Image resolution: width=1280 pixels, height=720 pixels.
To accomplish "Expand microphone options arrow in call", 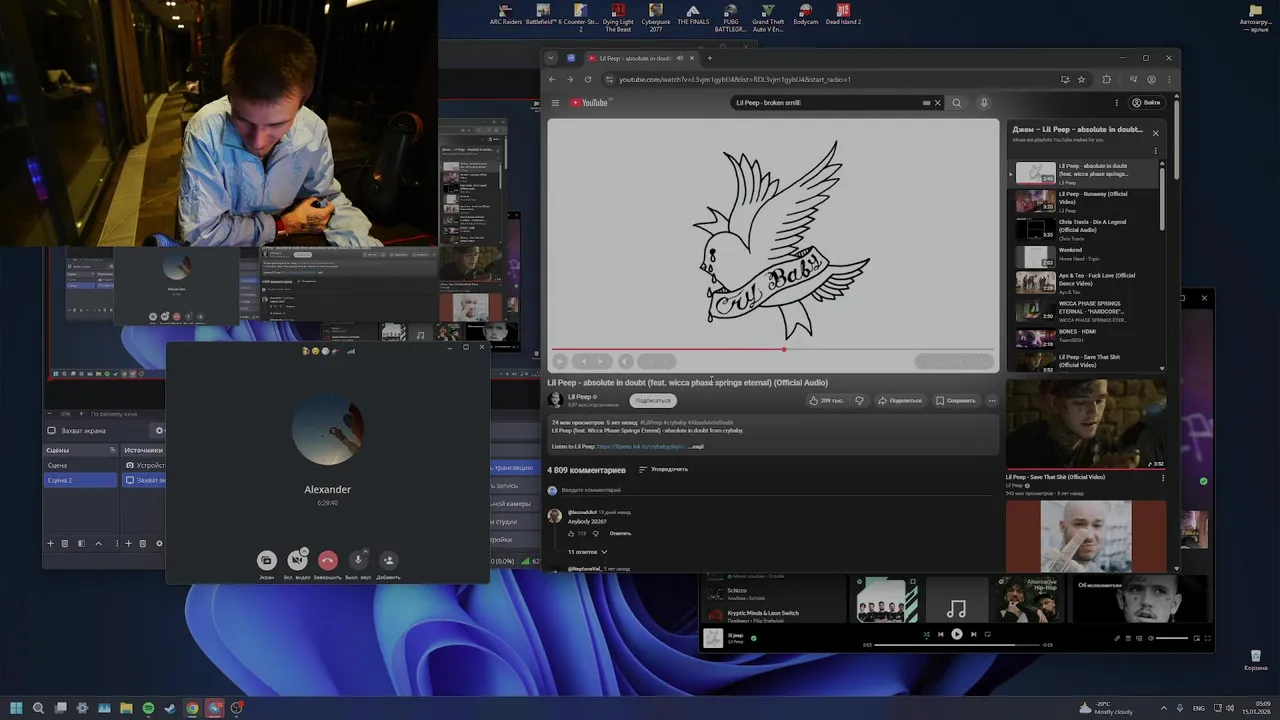I will (366, 551).
